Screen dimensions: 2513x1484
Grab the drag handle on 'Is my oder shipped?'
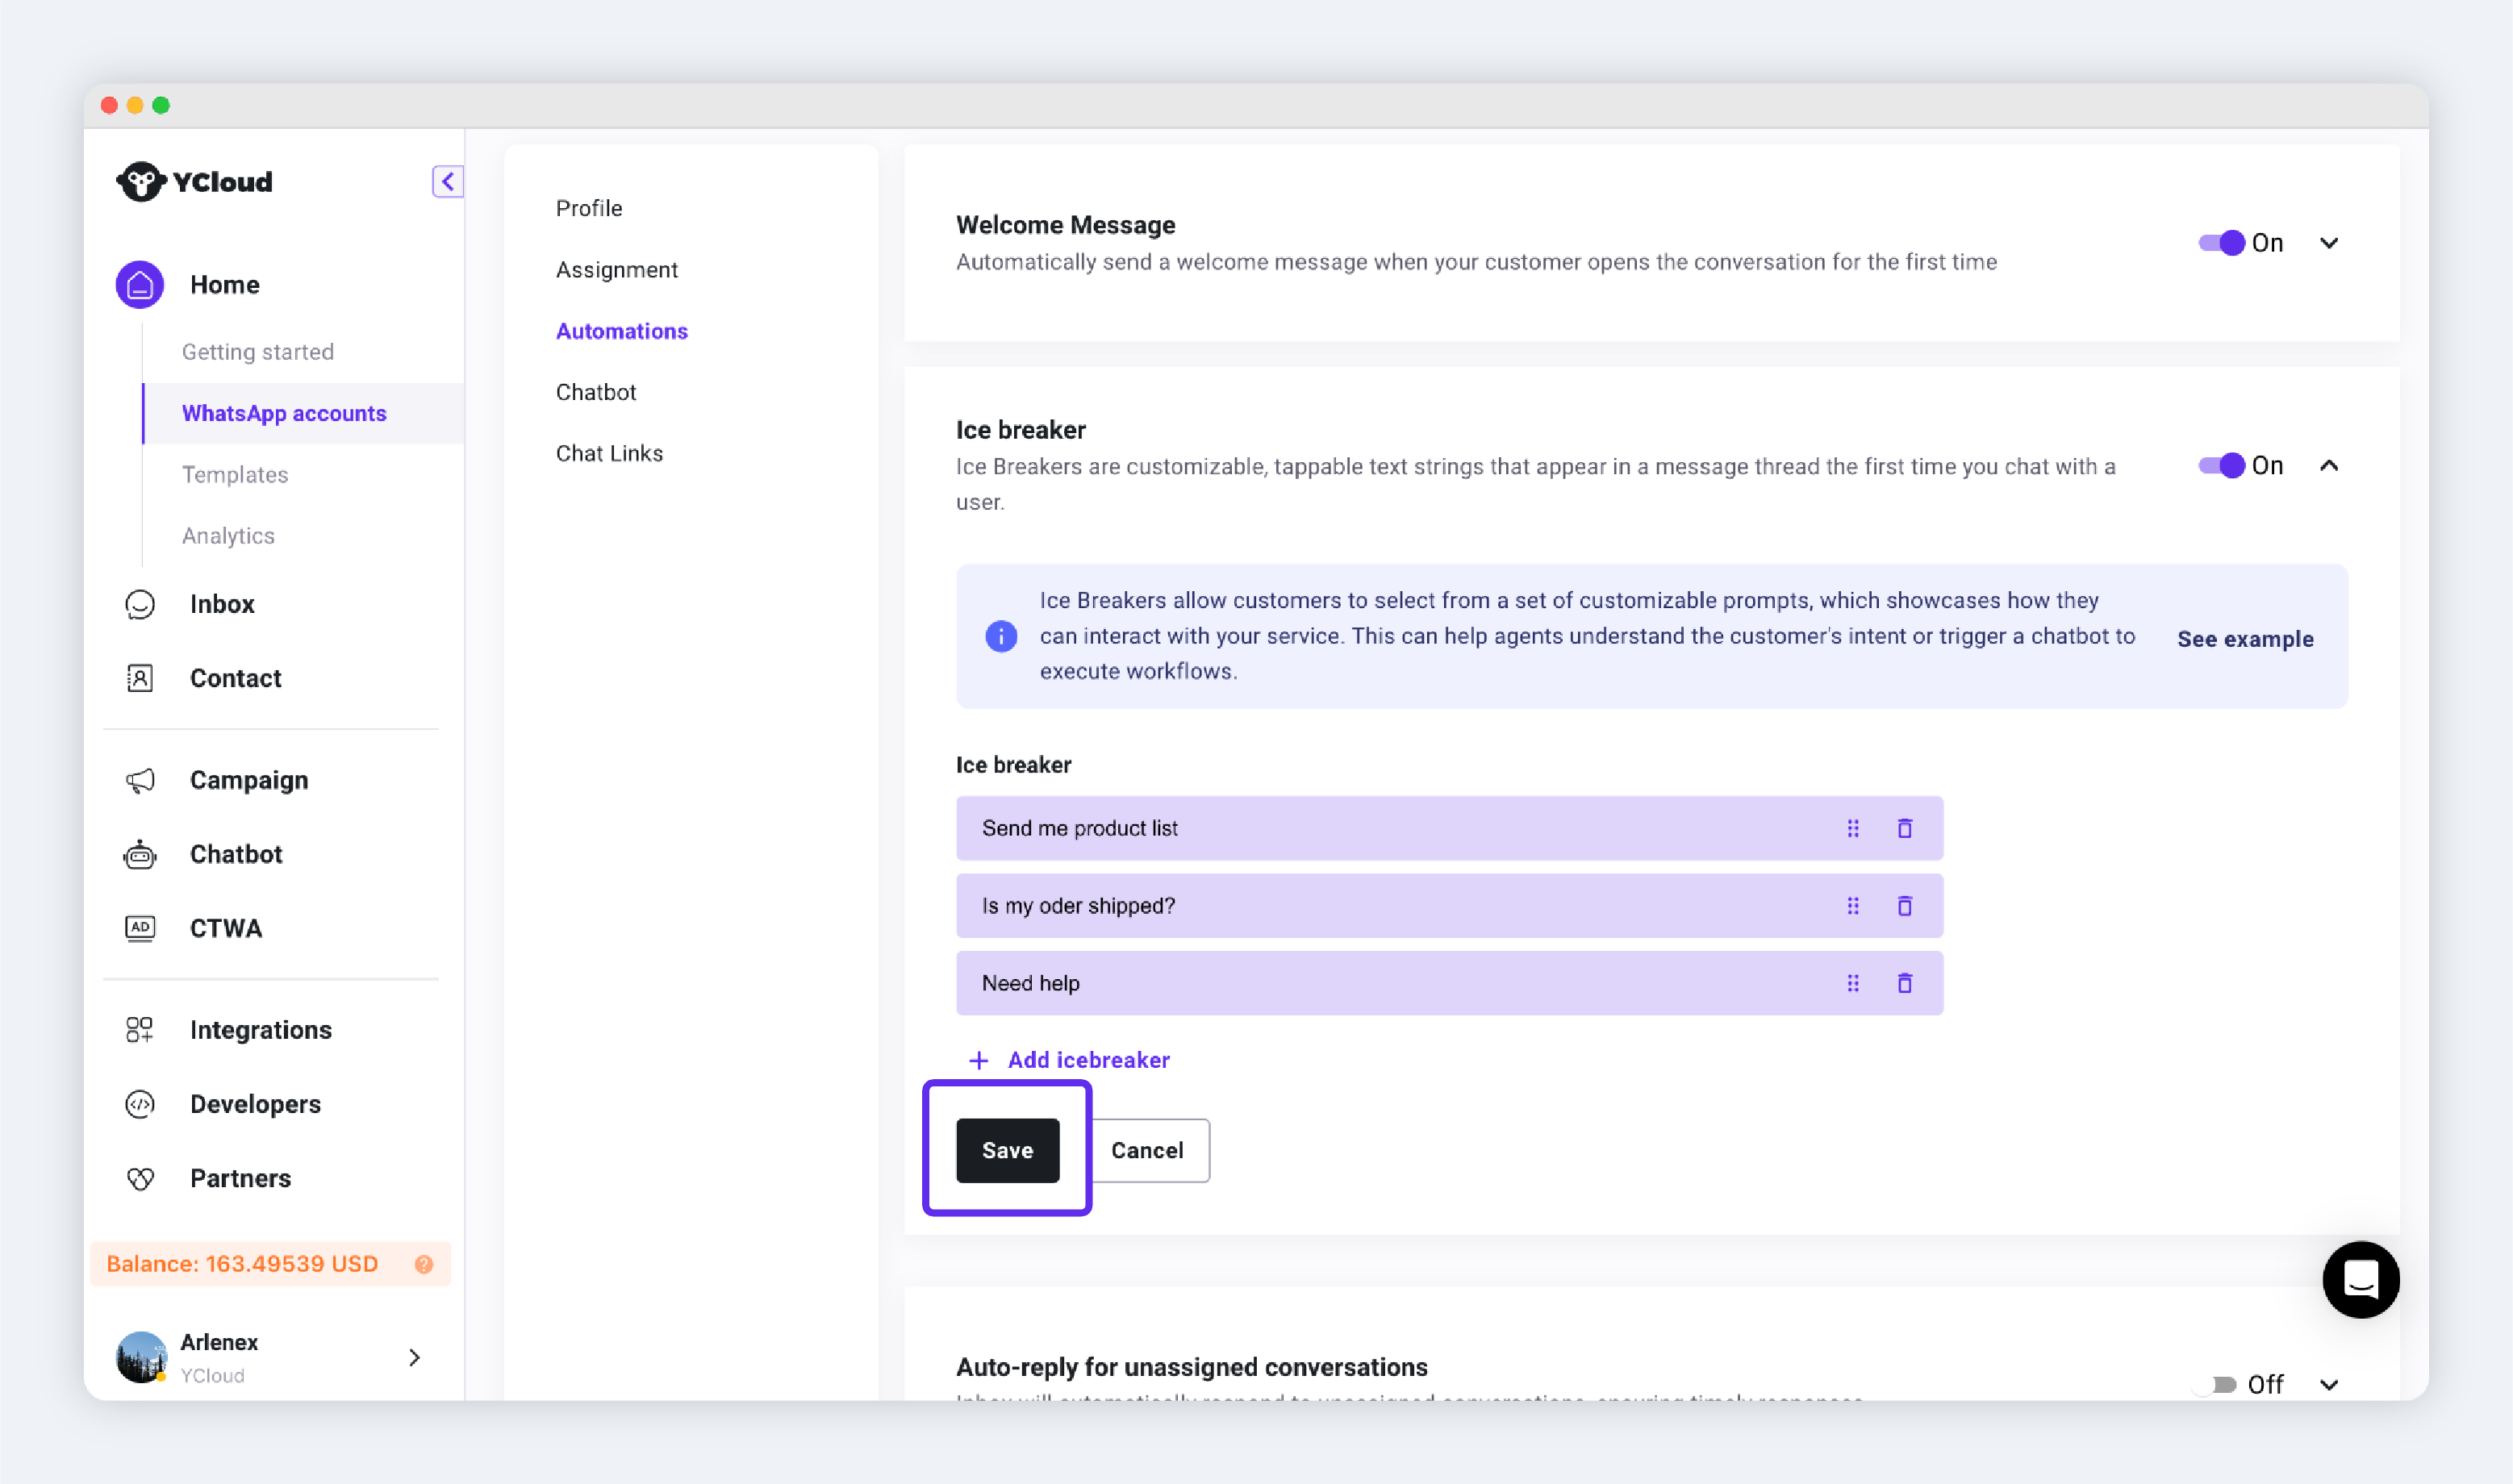[x=1852, y=906]
